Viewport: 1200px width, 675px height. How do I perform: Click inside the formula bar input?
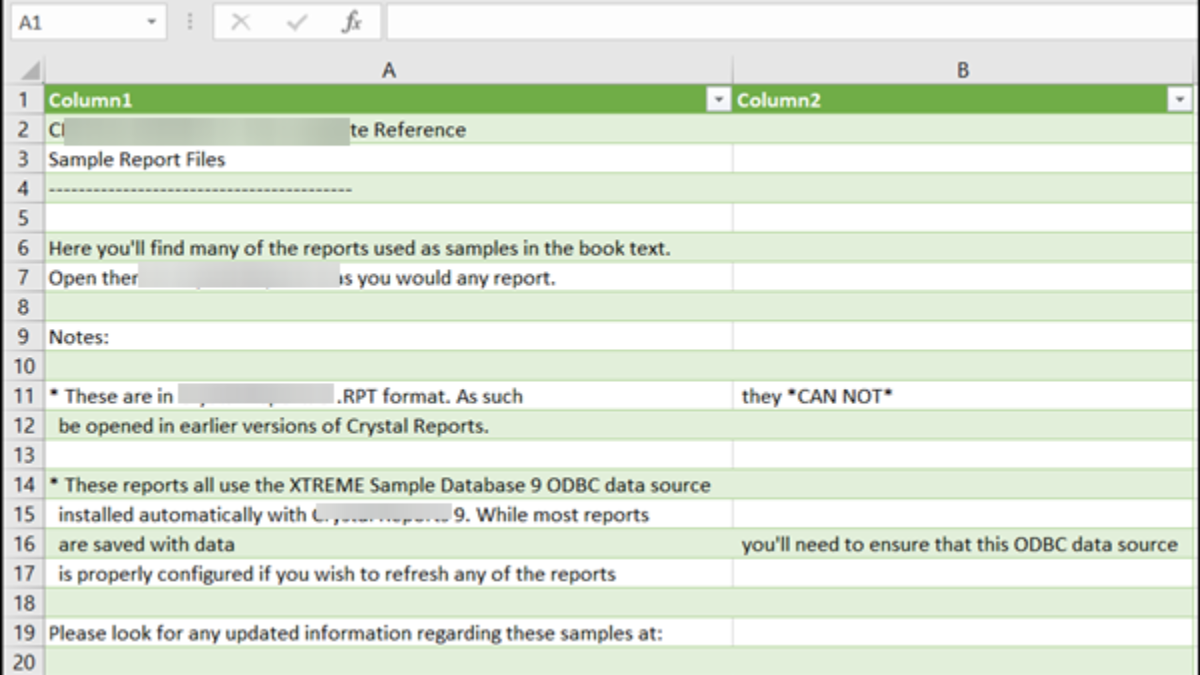tap(790, 22)
